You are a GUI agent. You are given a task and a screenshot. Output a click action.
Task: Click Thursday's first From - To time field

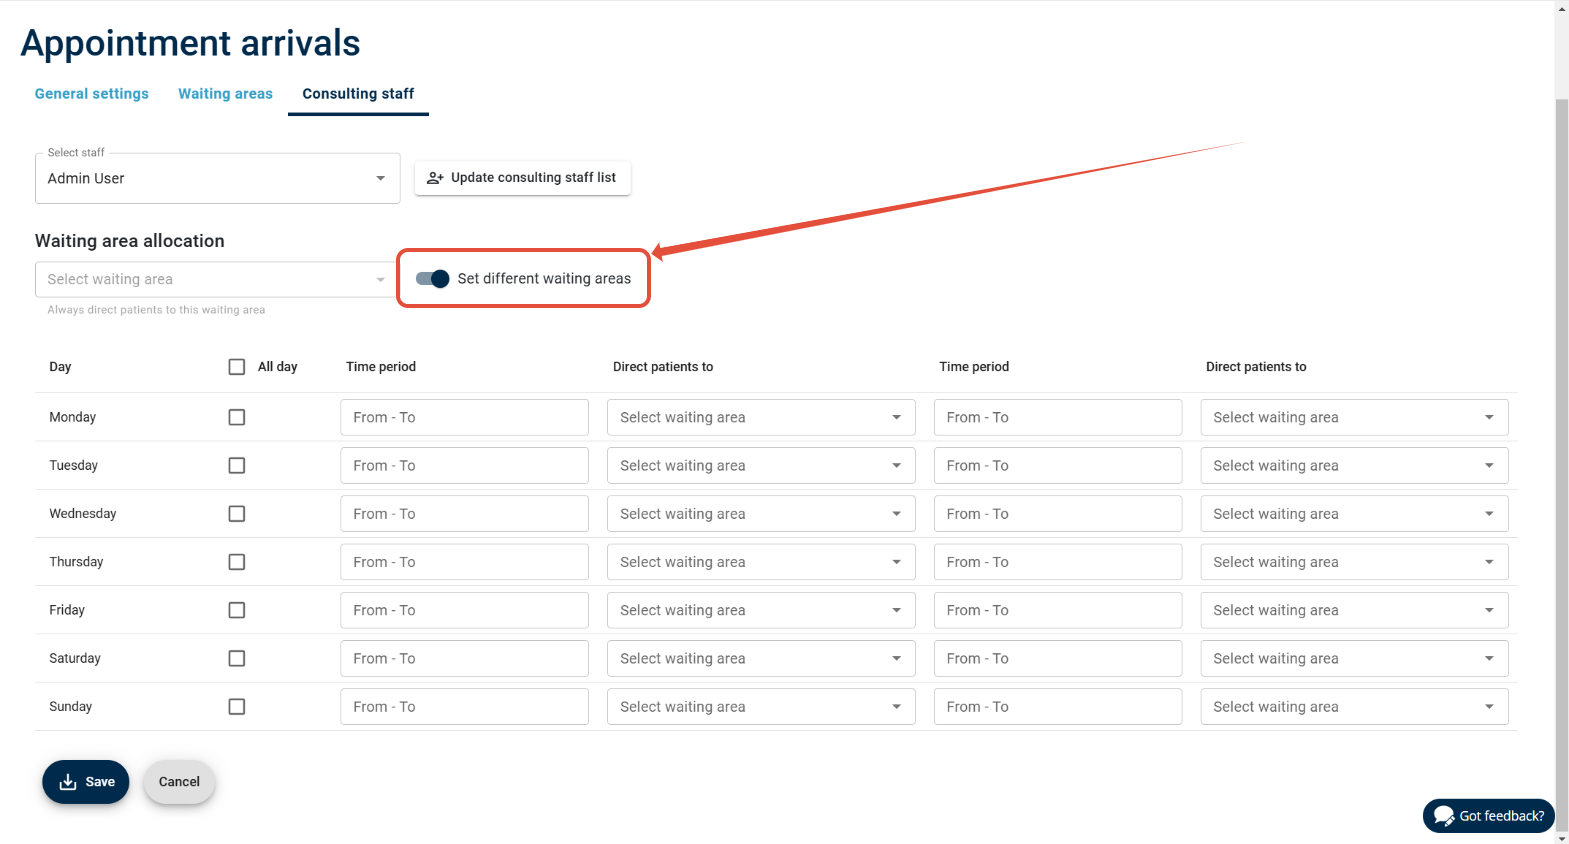[464, 562]
